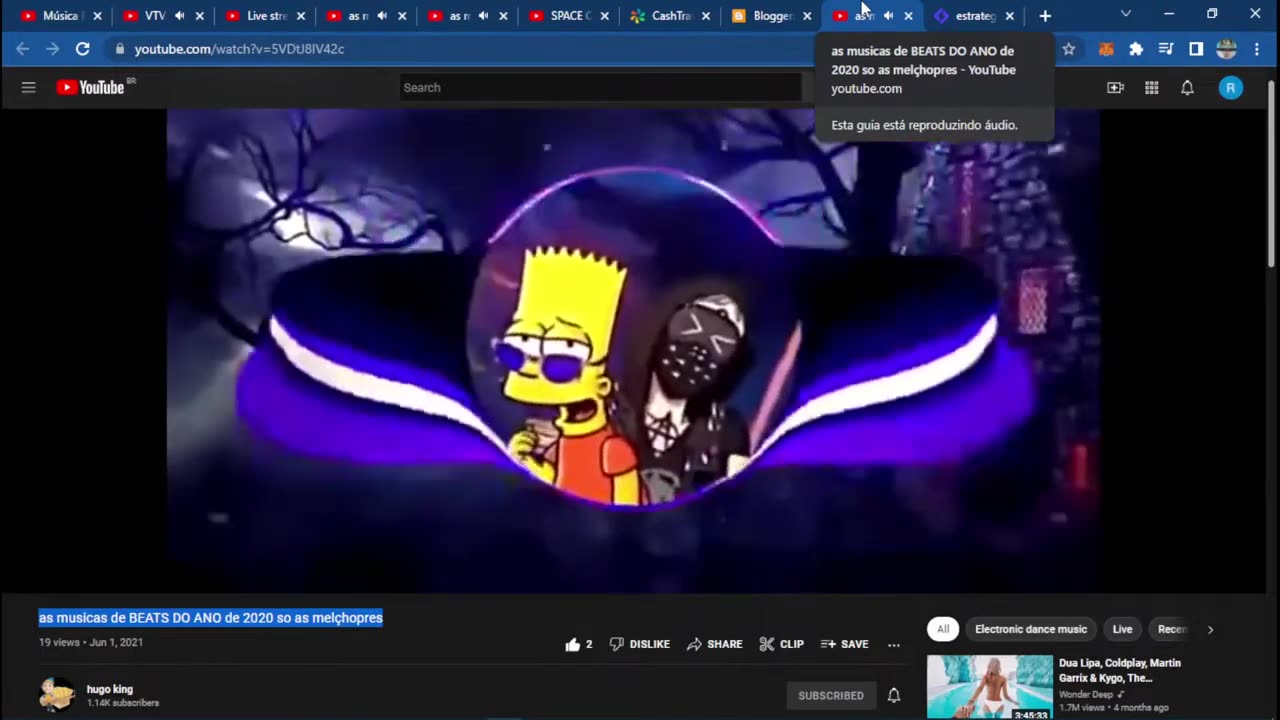The width and height of the screenshot is (1280, 720).
Task: Click the highlighted video title text
Action: tap(211, 618)
